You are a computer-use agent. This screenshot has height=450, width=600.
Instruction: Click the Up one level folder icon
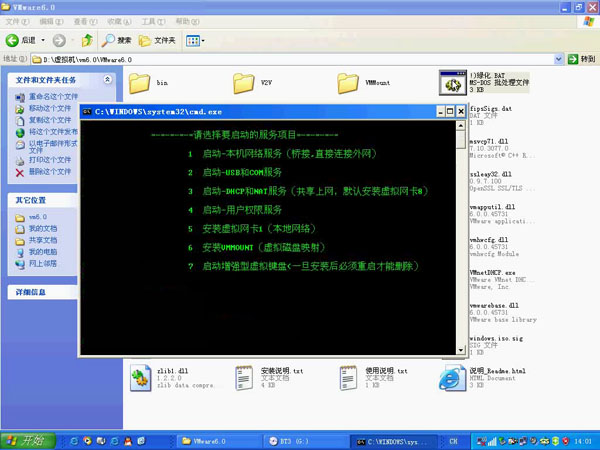point(88,40)
